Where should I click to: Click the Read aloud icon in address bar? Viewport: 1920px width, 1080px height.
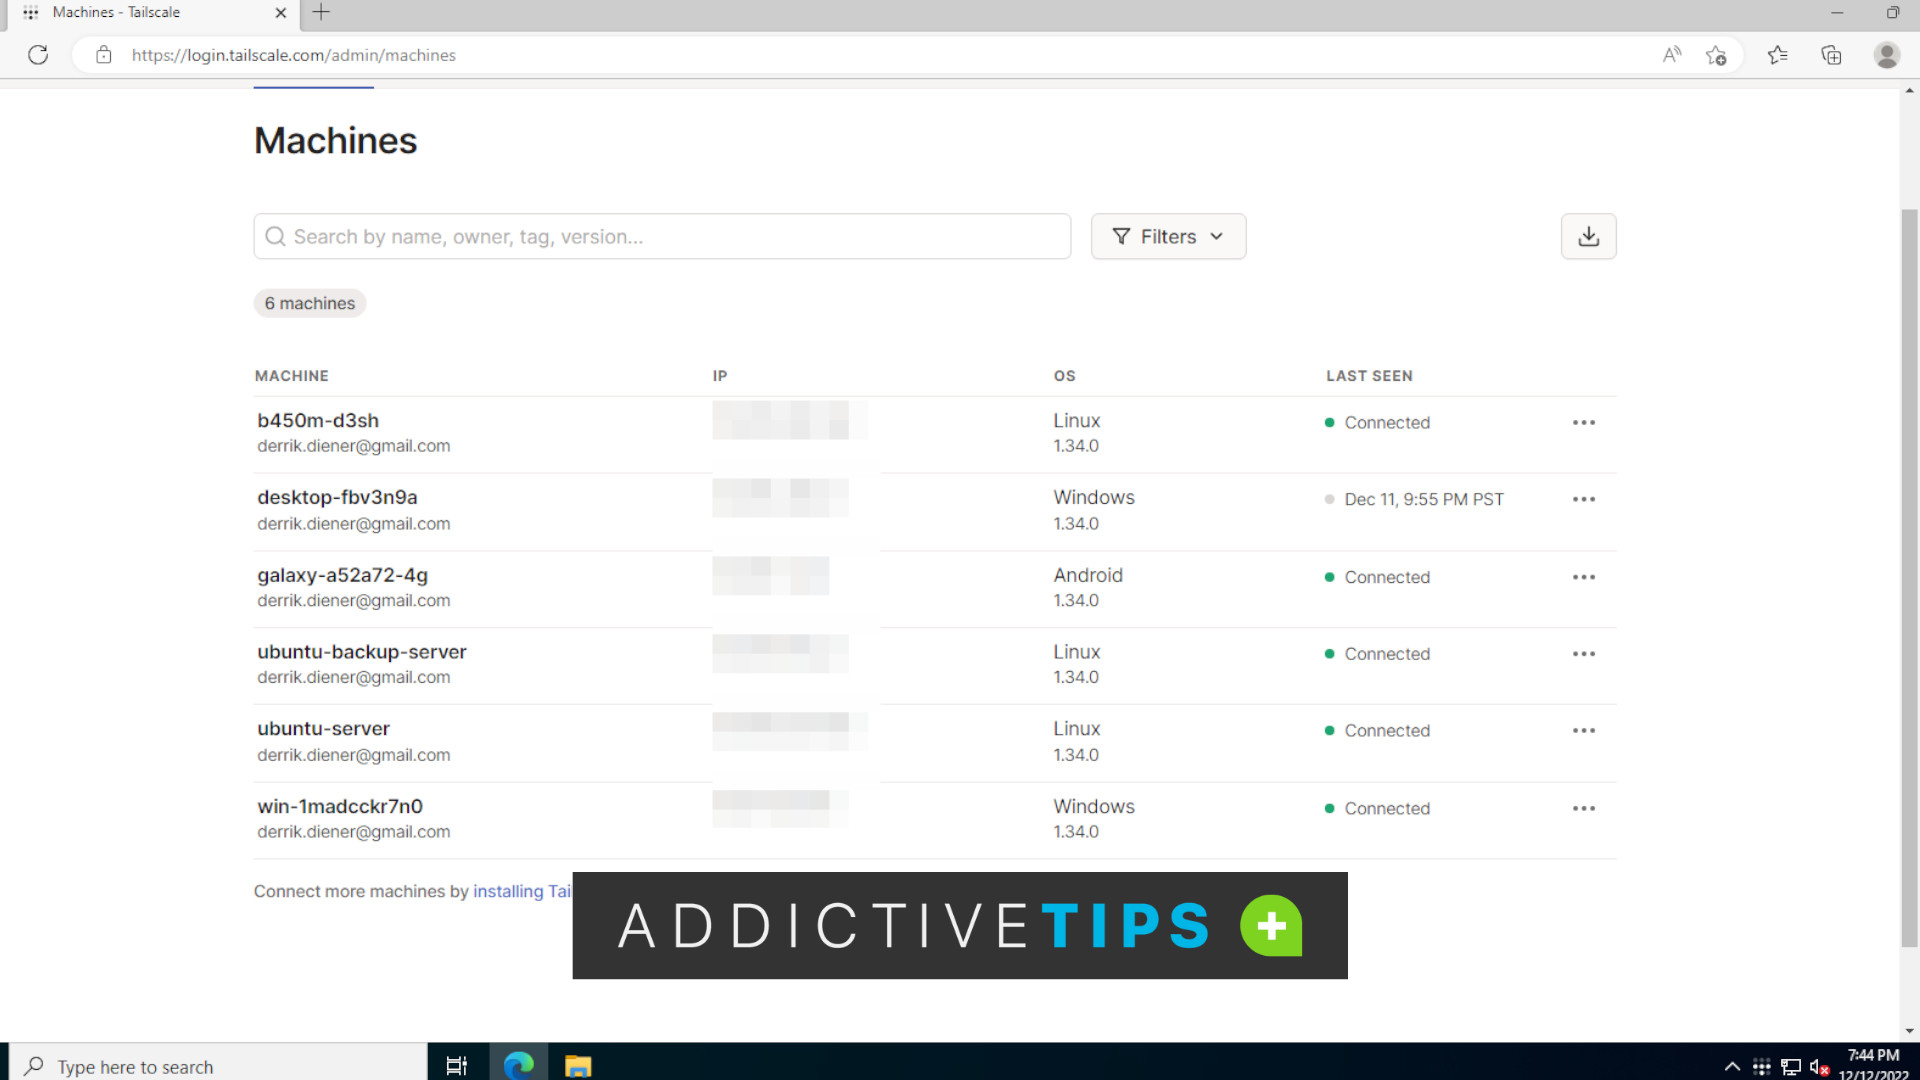[1671, 55]
